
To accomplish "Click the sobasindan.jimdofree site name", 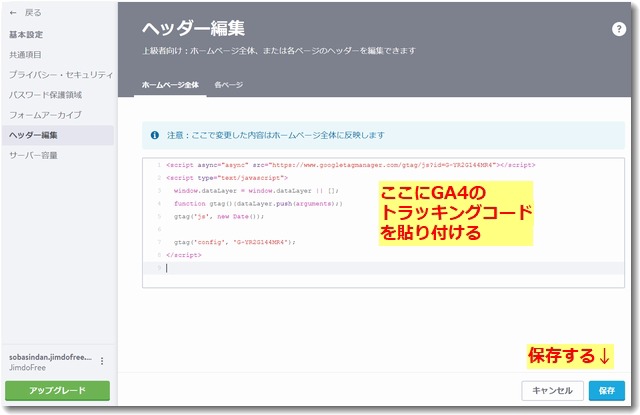I will click(x=48, y=355).
